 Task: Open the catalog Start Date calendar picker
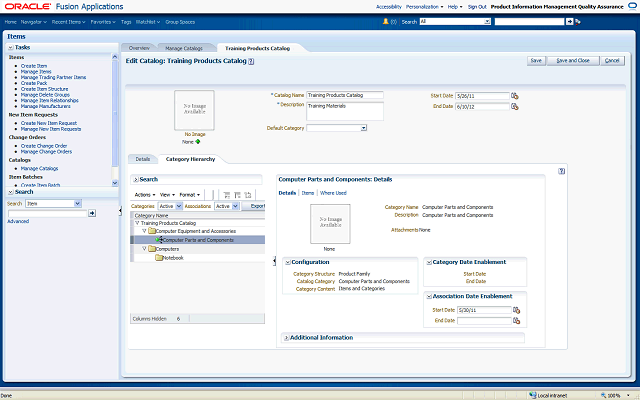(x=515, y=95)
